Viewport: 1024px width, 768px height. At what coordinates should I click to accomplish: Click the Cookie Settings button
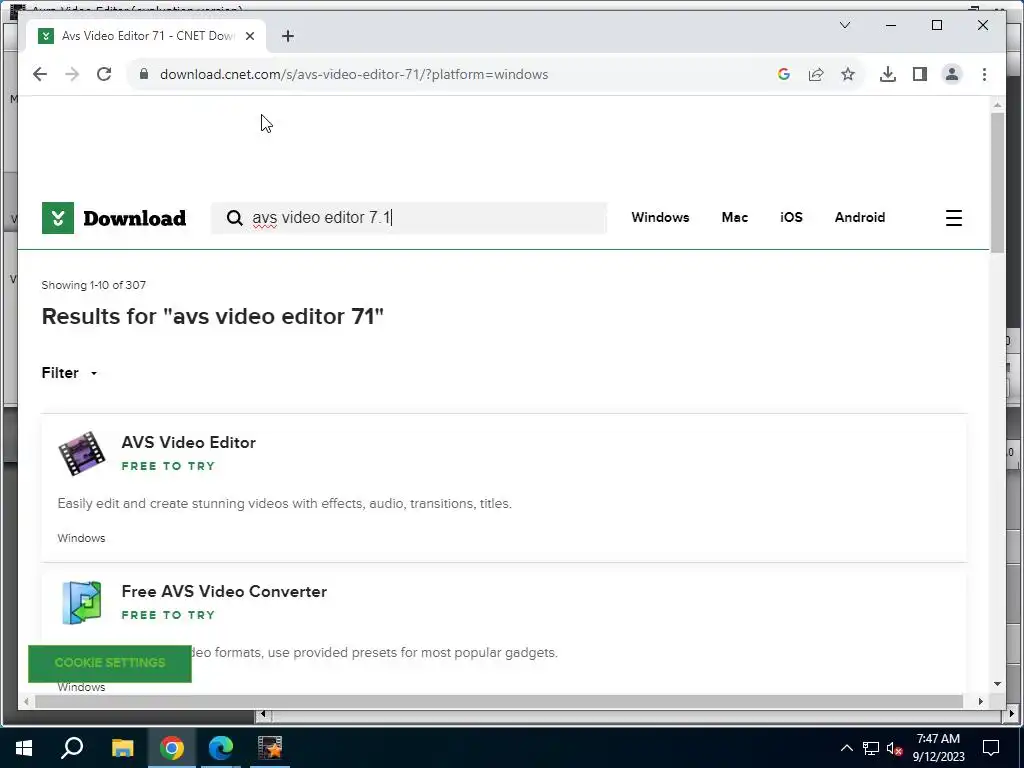110,663
